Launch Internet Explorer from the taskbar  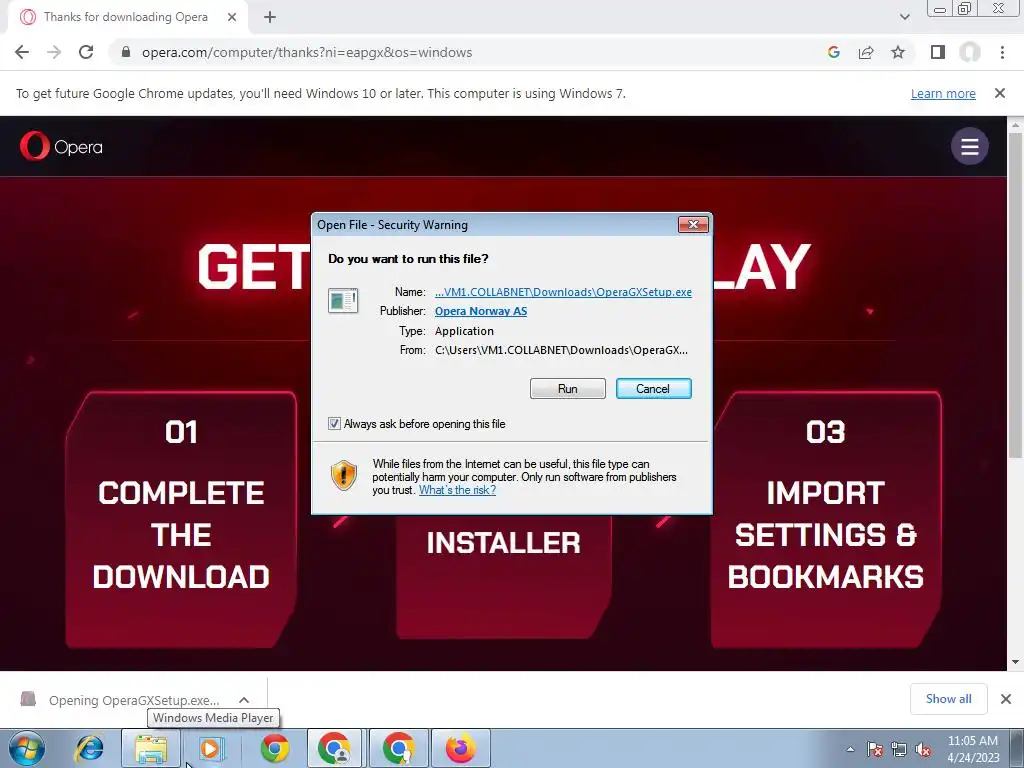click(89, 748)
